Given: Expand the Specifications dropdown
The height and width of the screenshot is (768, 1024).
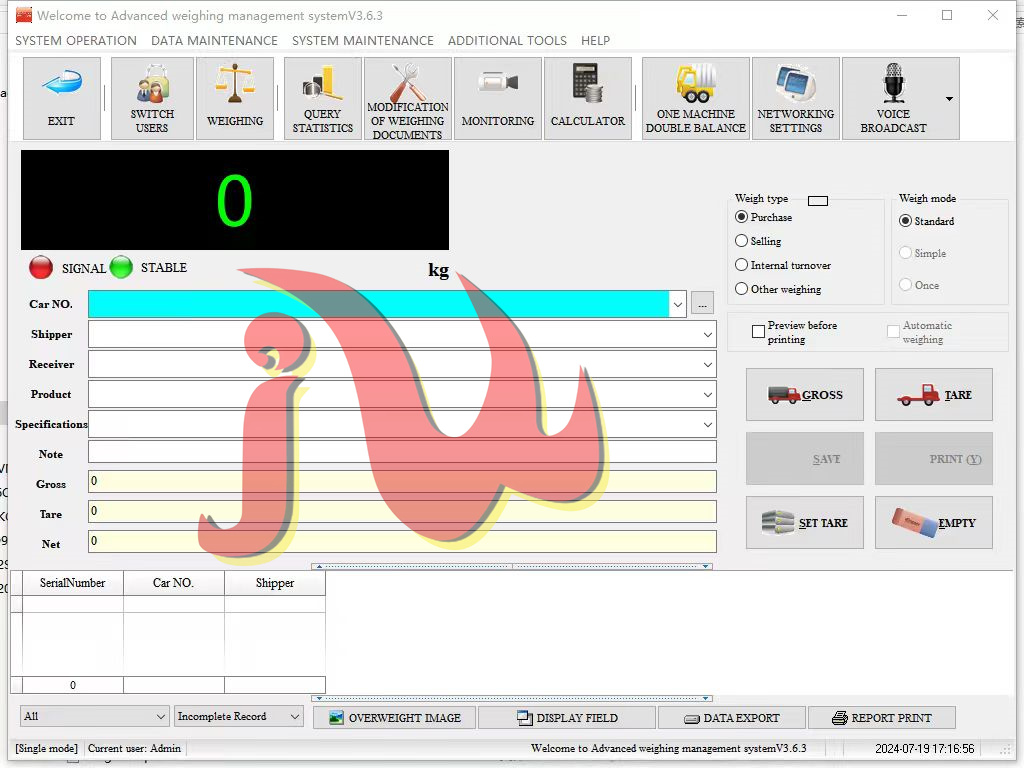Looking at the screenshot, I should 707,424.
